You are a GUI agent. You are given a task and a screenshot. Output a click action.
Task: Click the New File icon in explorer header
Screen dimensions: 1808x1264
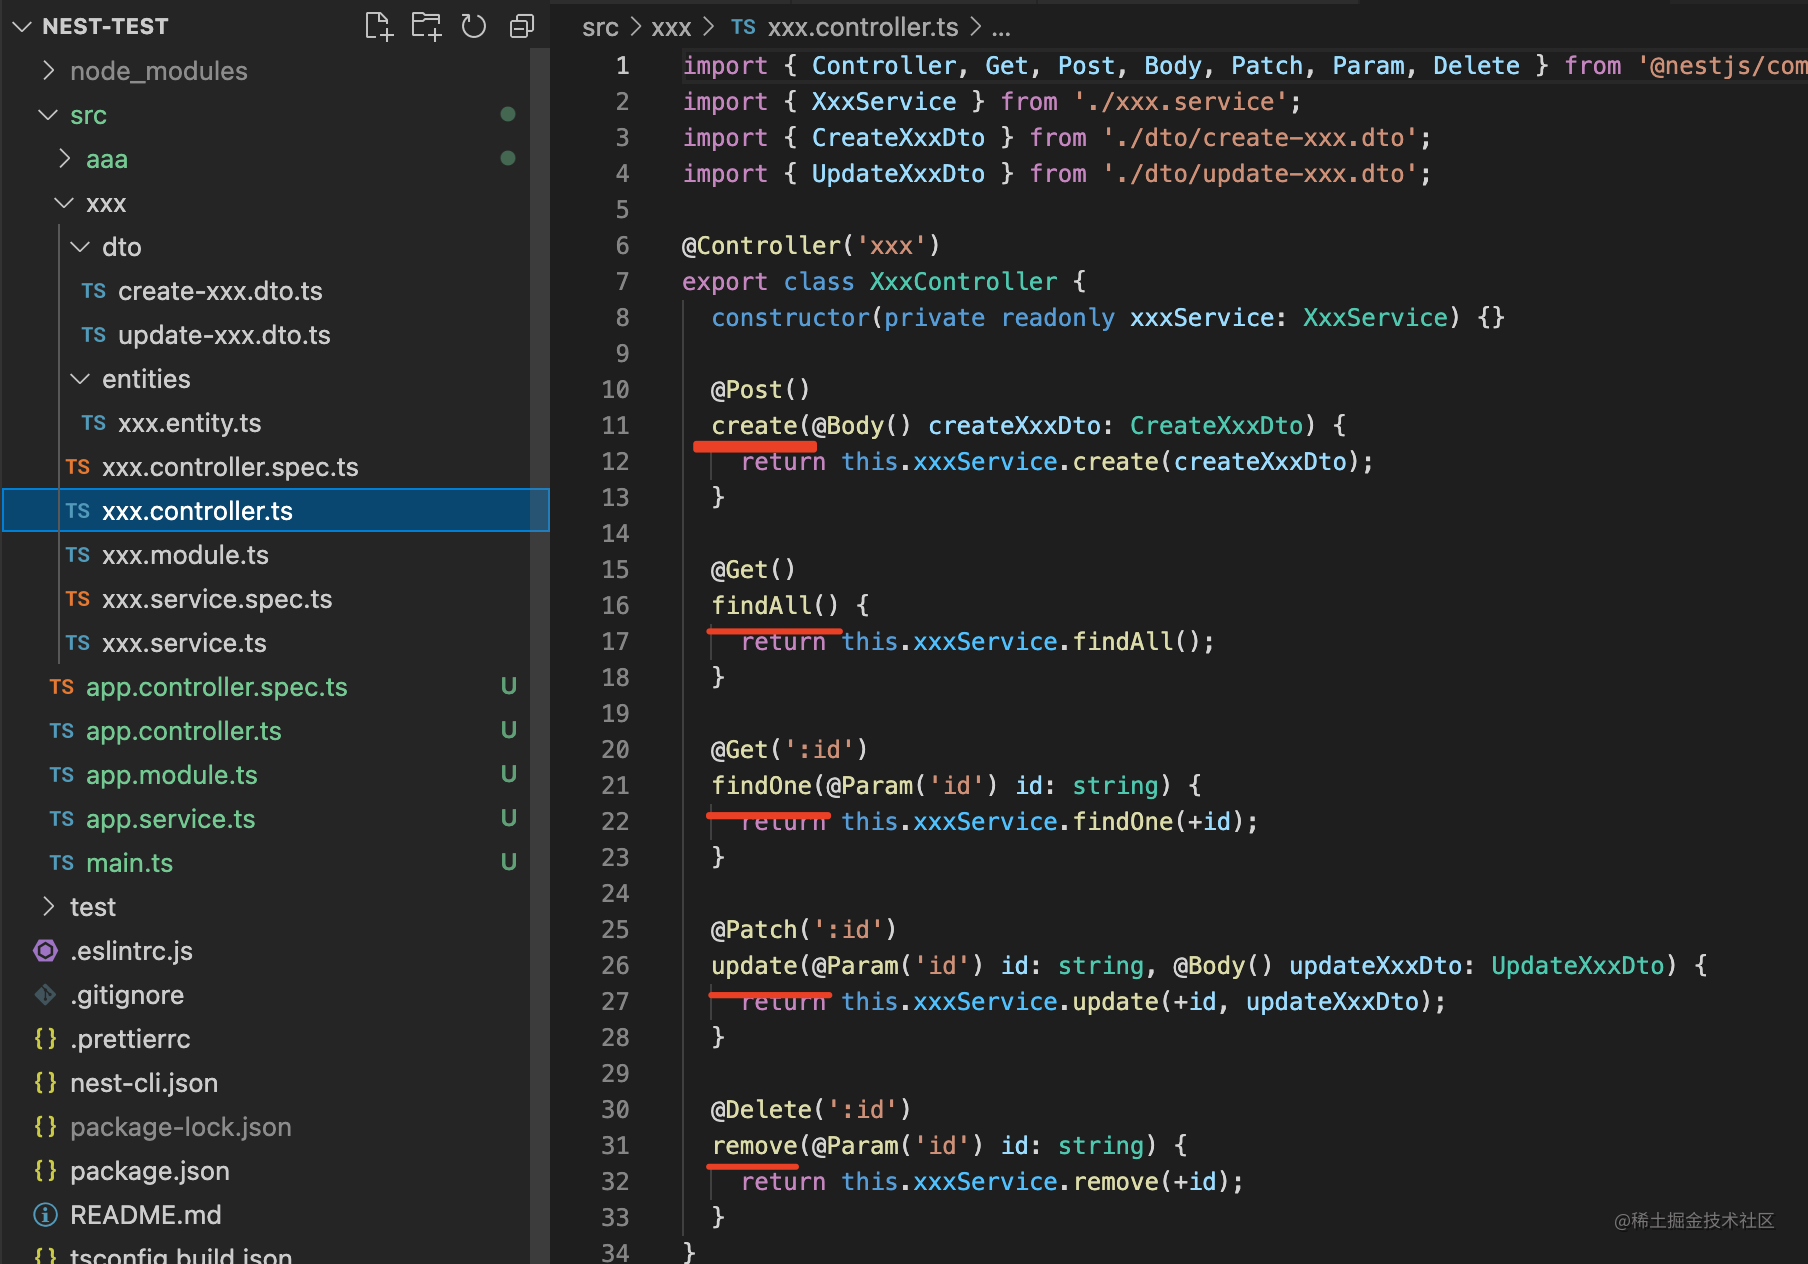click(378, 26)
